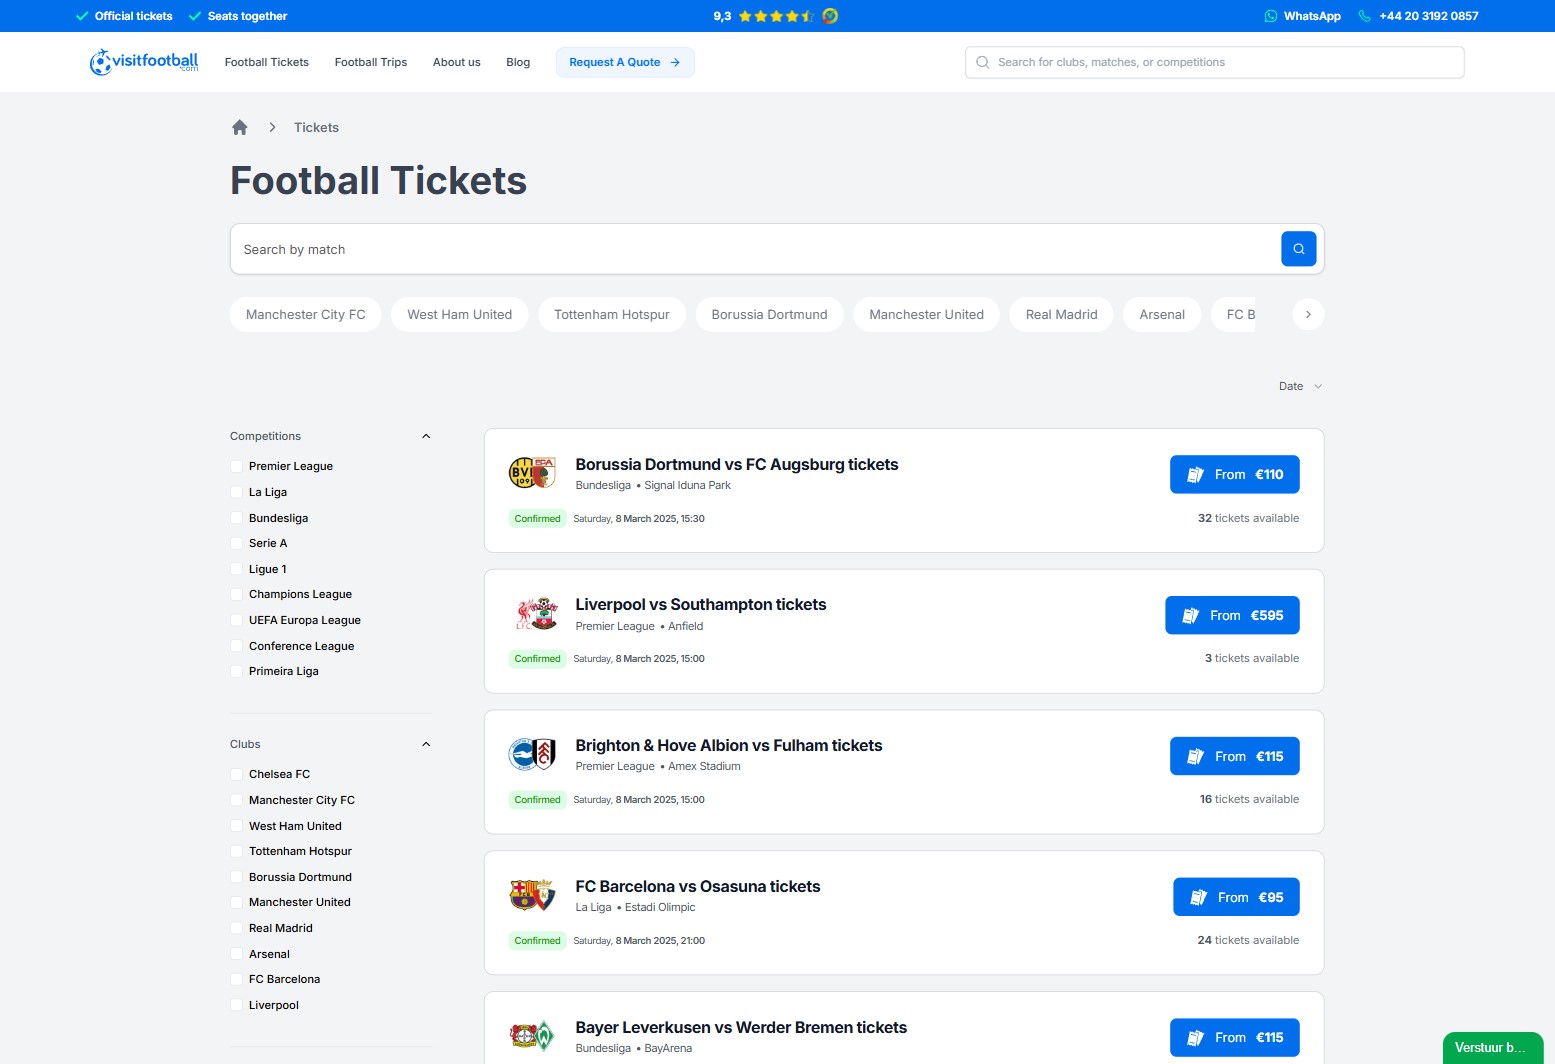Check the Bundesliga filter
The height and width of the screenshot is (1064, 1555).
235,518
